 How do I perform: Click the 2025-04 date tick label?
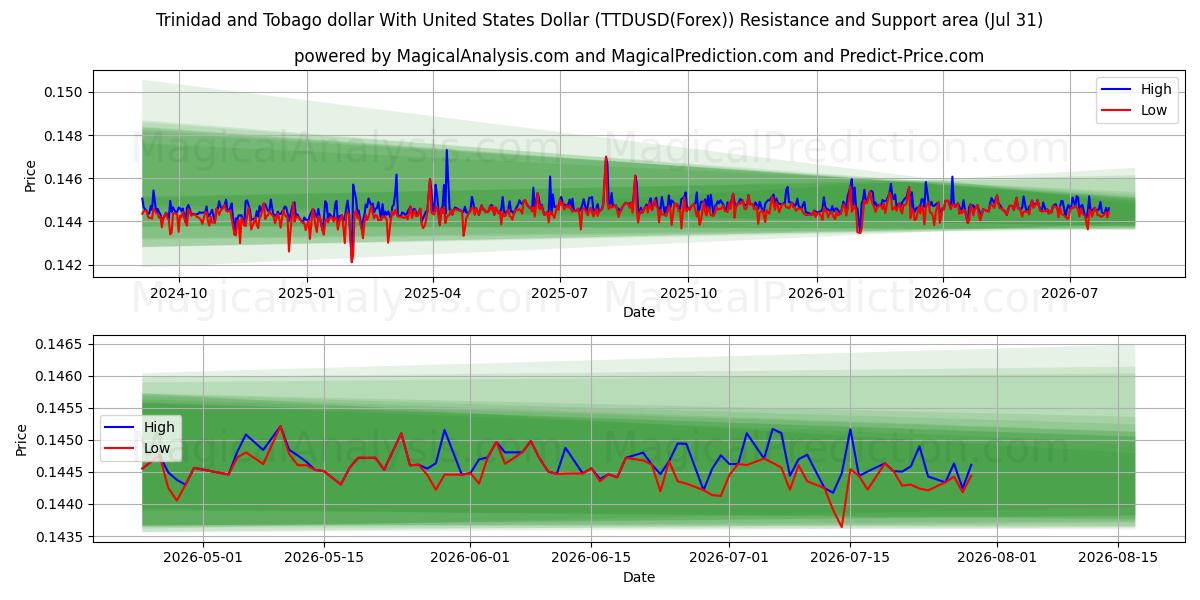(433, 294)
